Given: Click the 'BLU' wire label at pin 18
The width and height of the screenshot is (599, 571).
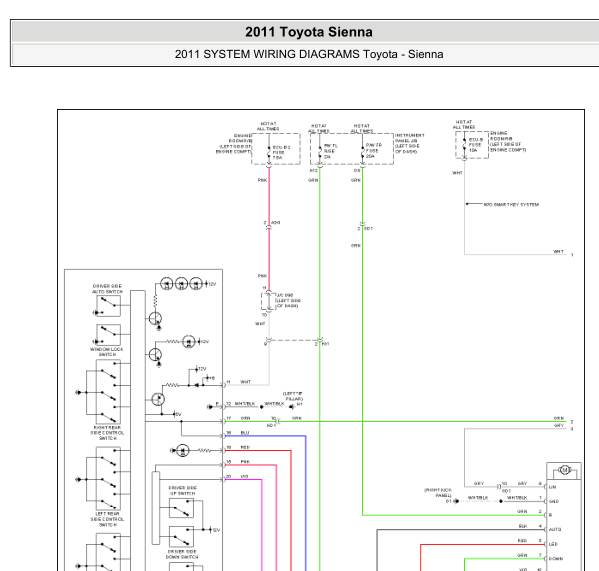Looking at the screenshot, I should tap(245, 433).
